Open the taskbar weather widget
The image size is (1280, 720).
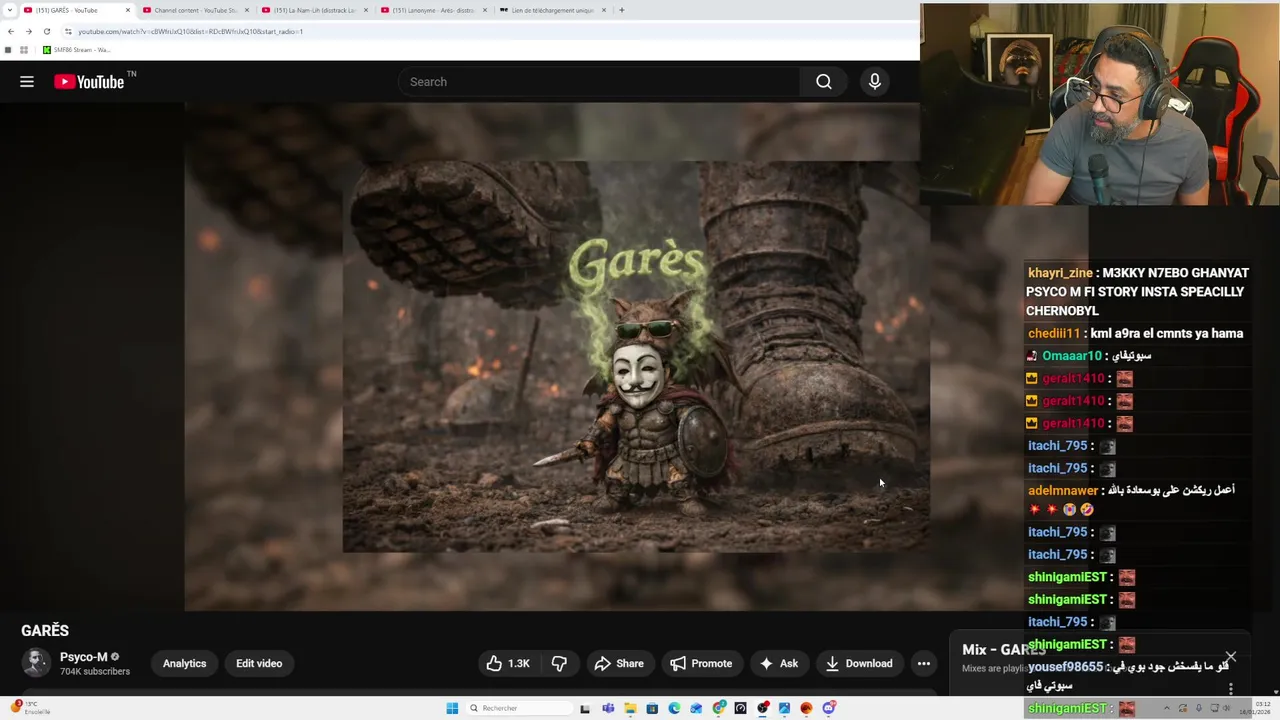coord(30,708)
